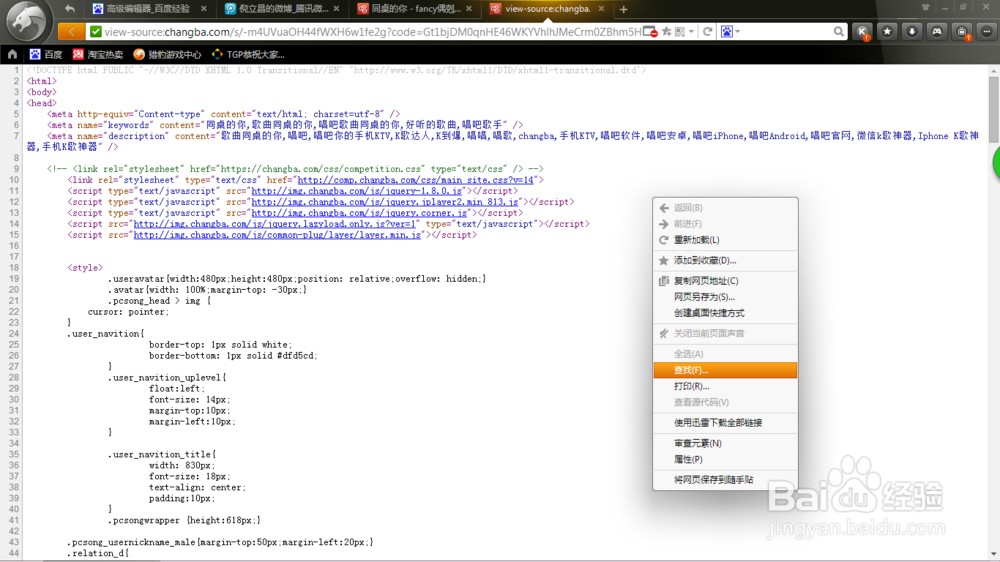Open favorites star toolbar button

click(x=887, y=31)
